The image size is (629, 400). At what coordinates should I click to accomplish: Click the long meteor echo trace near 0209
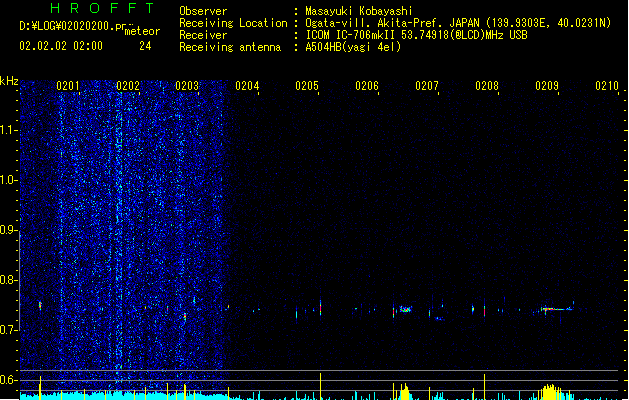[556, 309]
